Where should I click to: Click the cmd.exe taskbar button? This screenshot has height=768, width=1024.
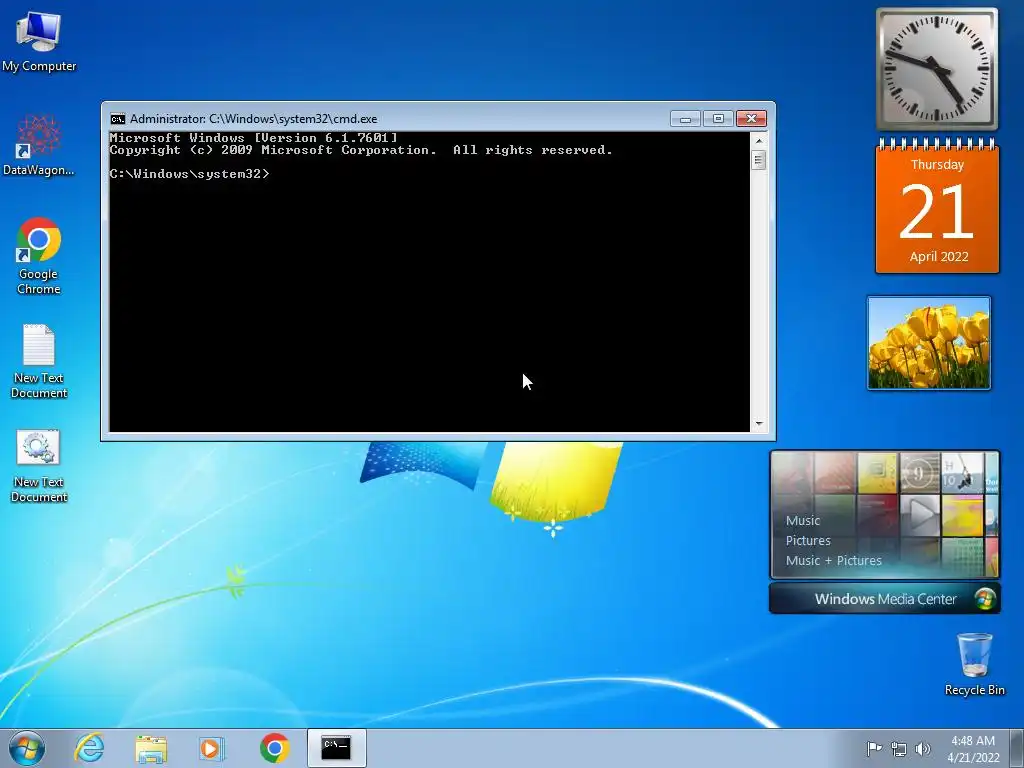336,748
